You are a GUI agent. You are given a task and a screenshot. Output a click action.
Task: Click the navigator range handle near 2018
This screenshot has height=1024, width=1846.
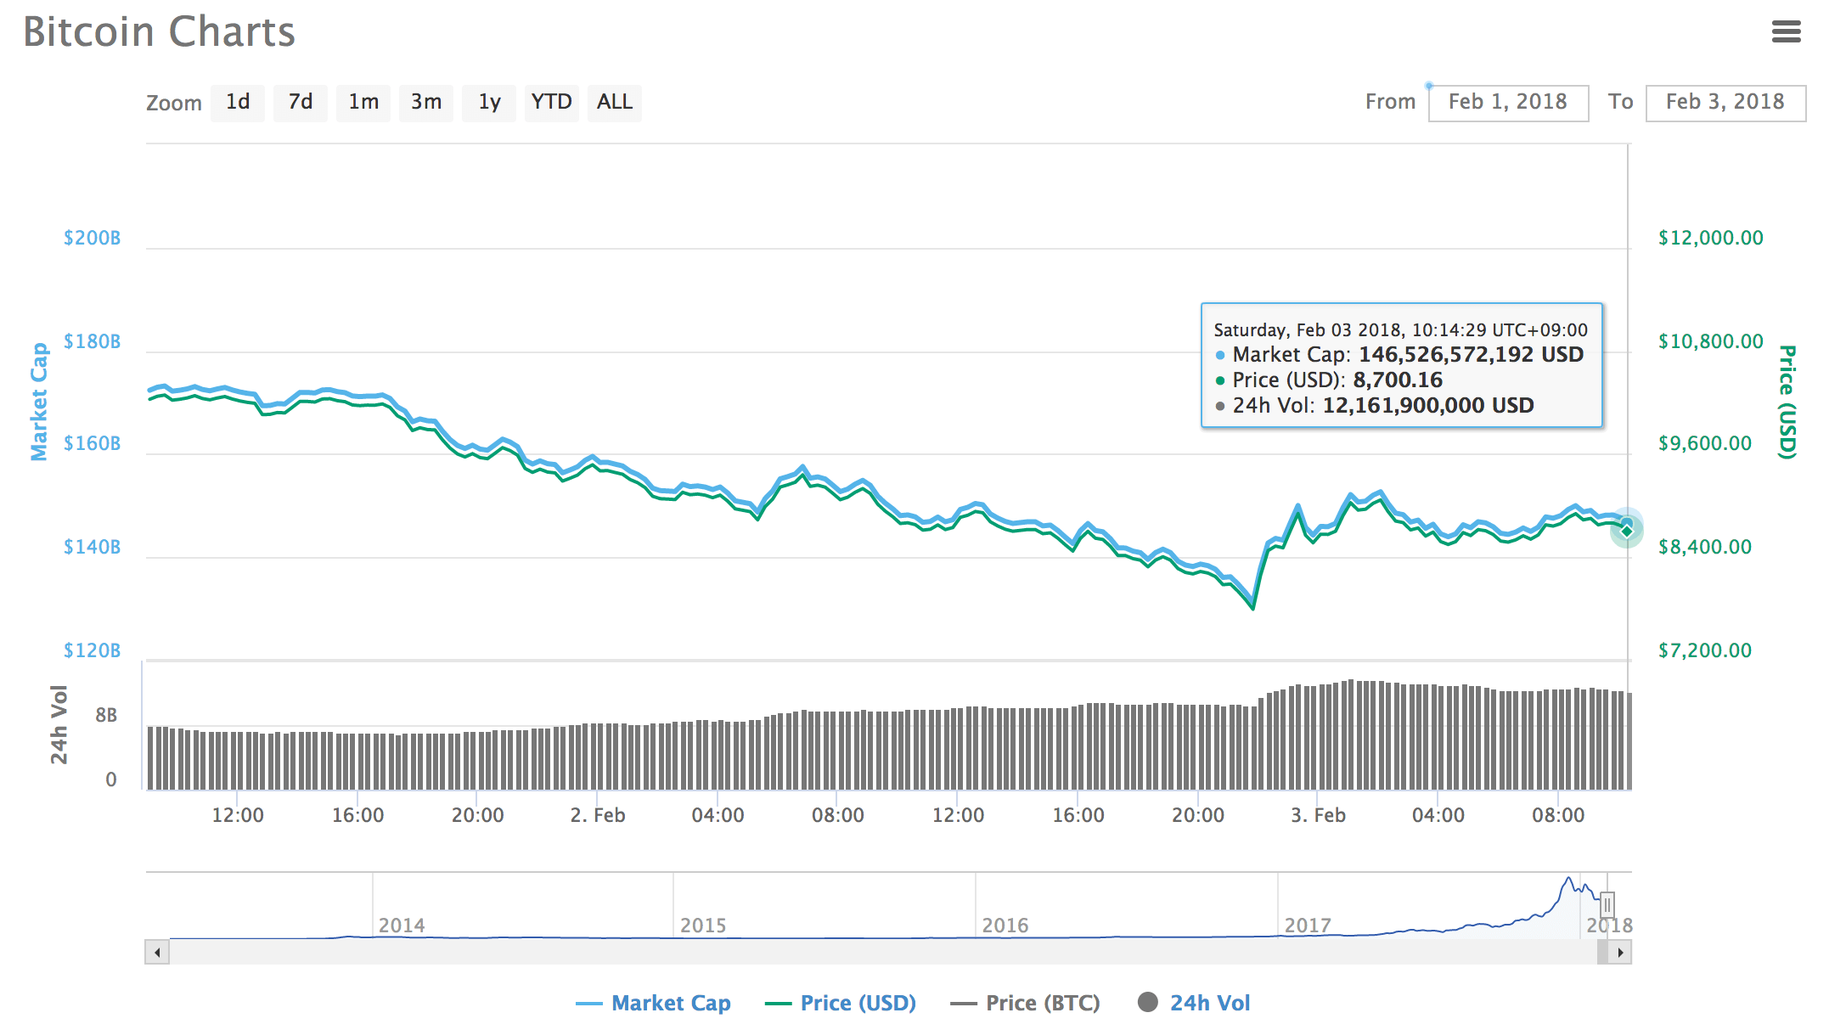tap(1607, 904)
